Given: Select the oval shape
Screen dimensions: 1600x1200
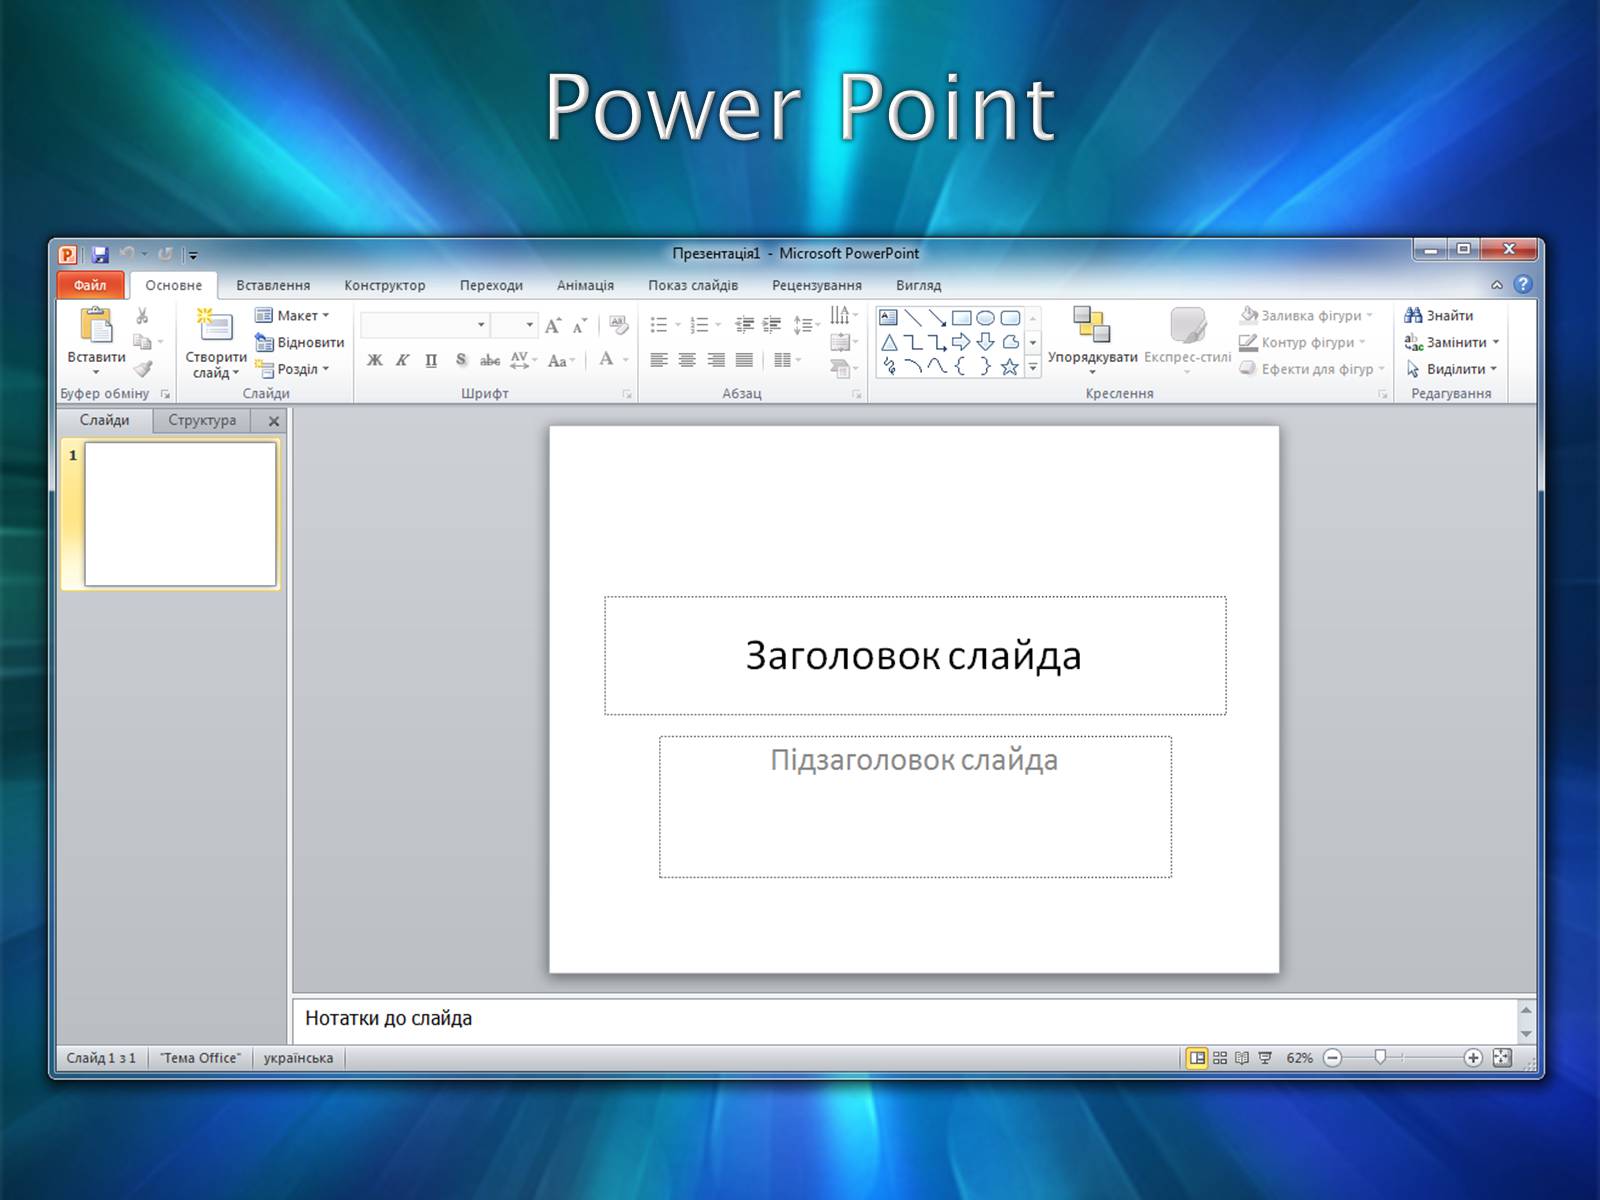Looking at the screenshot, I should 986,318.
